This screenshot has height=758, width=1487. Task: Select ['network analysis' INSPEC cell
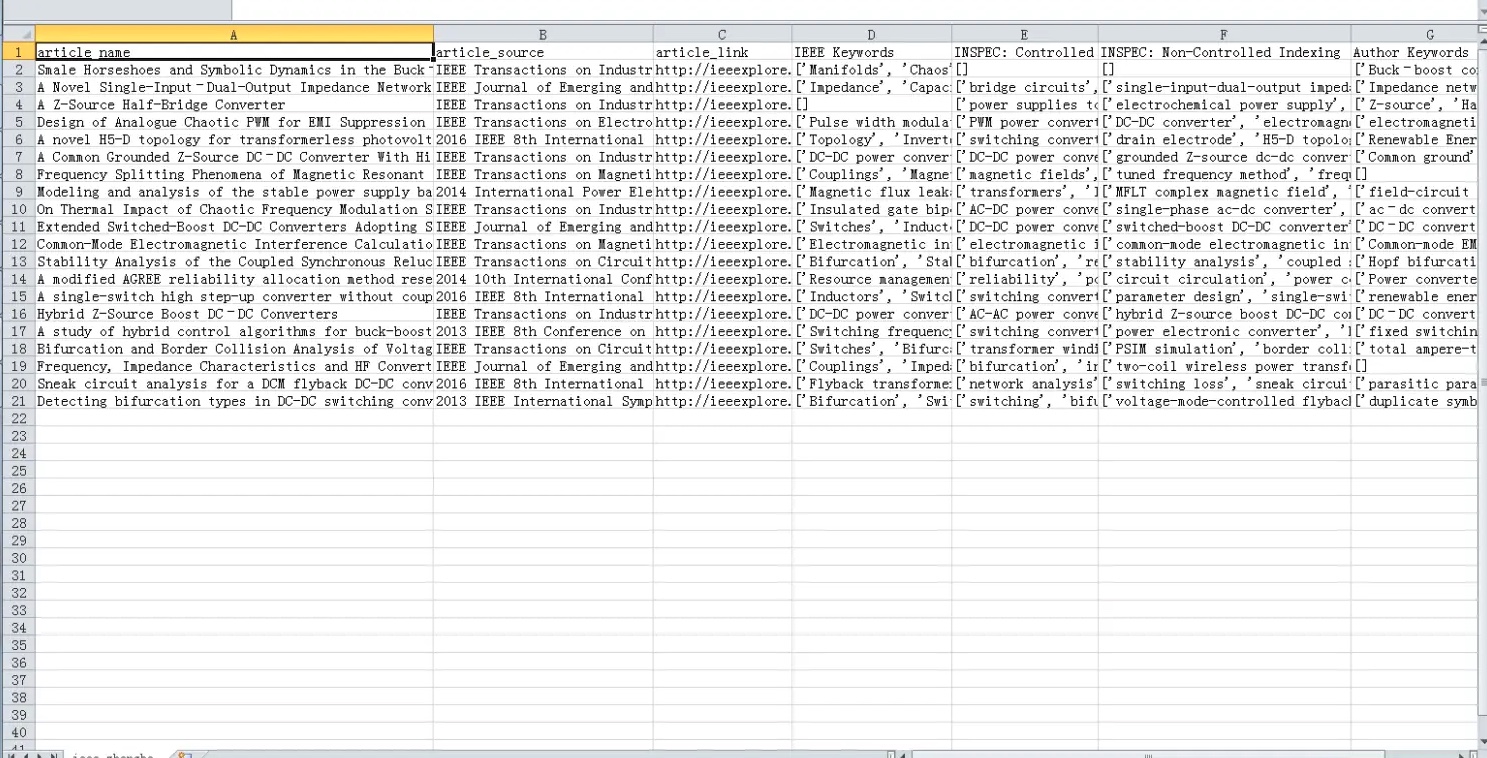(1025, 384)
